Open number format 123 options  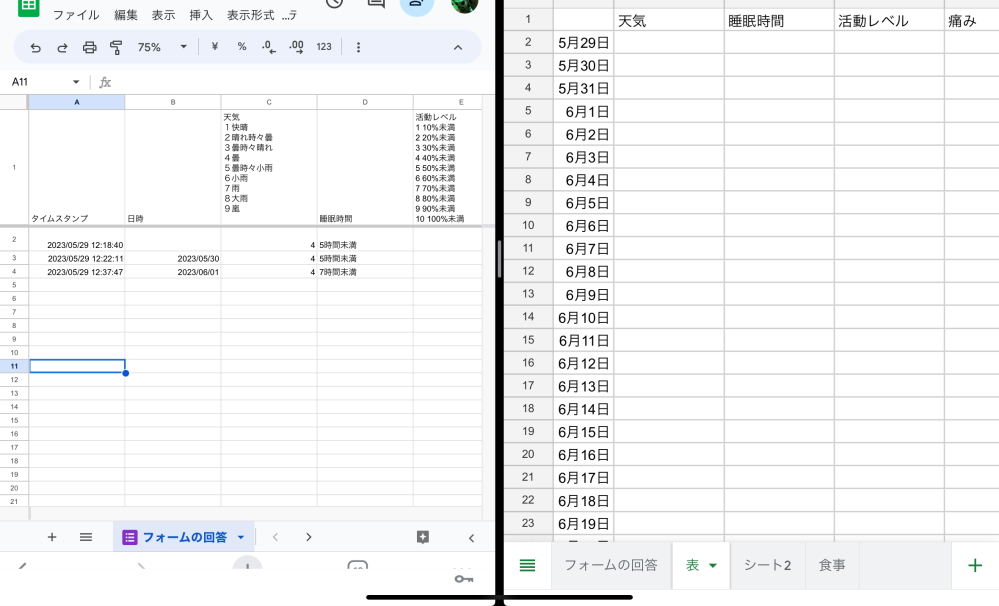[x=324, y=47]
